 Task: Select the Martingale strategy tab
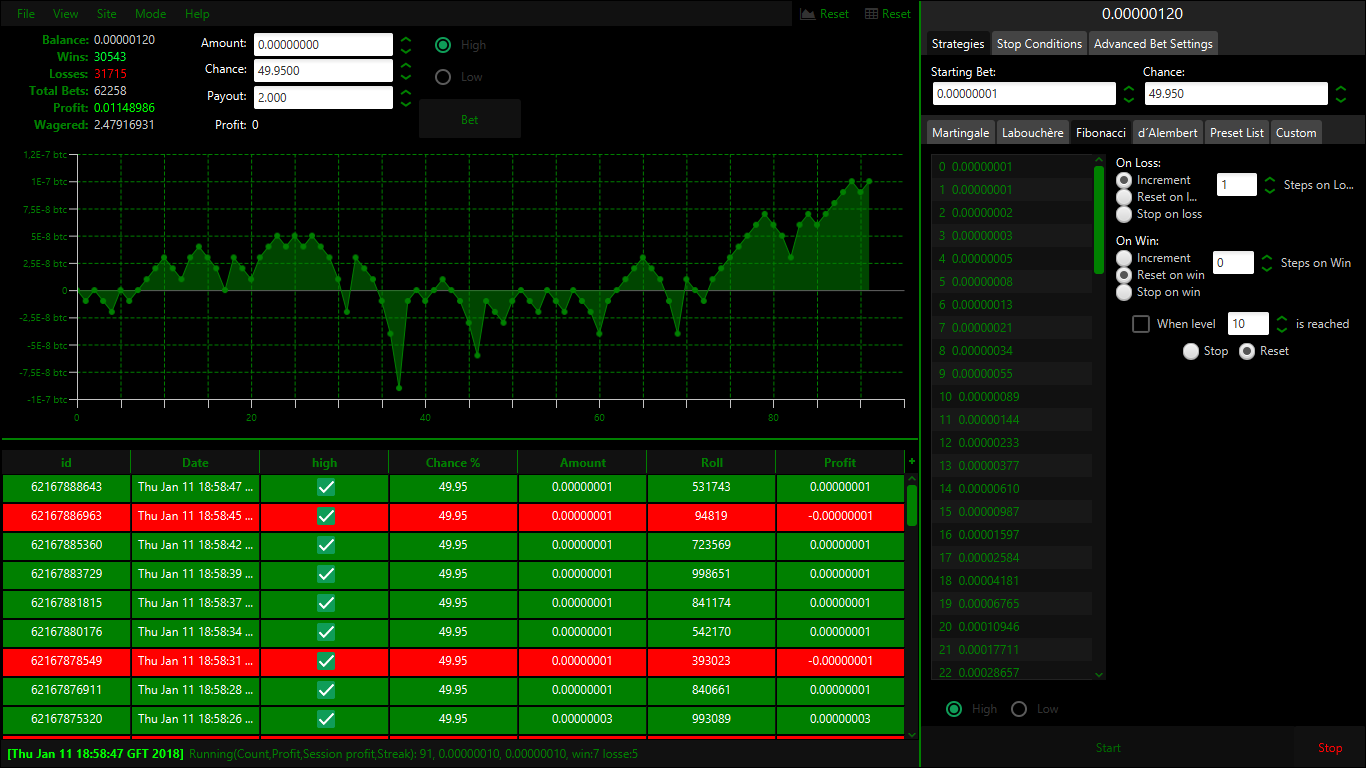pos(960,132)
